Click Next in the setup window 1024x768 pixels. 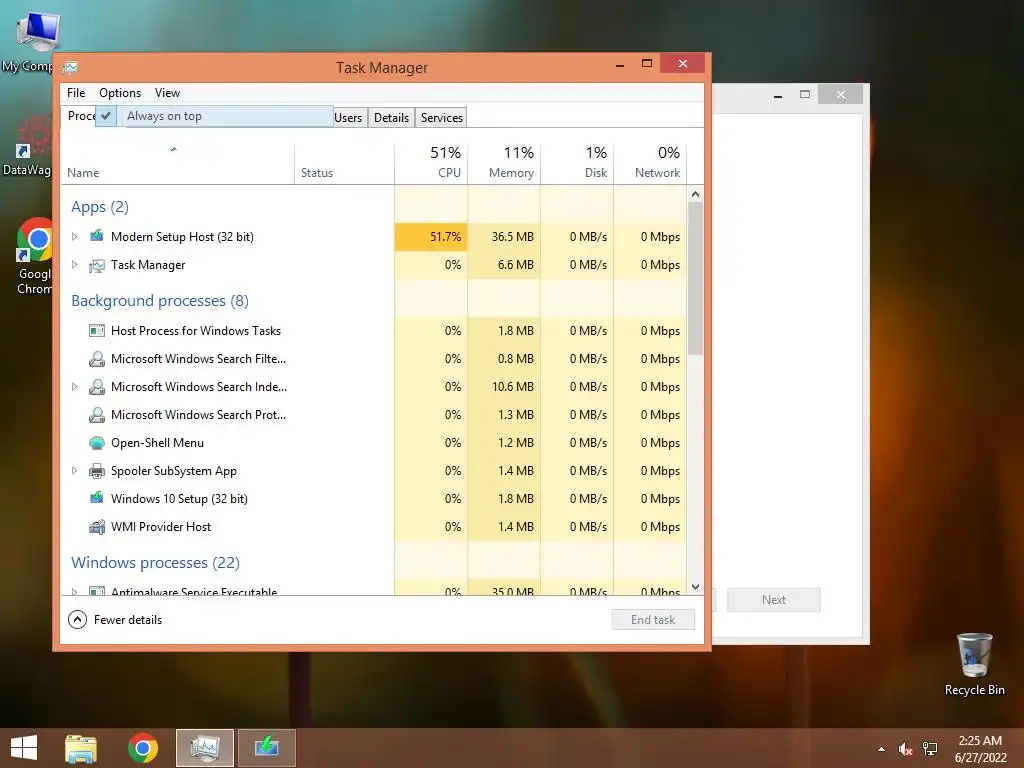tap(773, 600)
